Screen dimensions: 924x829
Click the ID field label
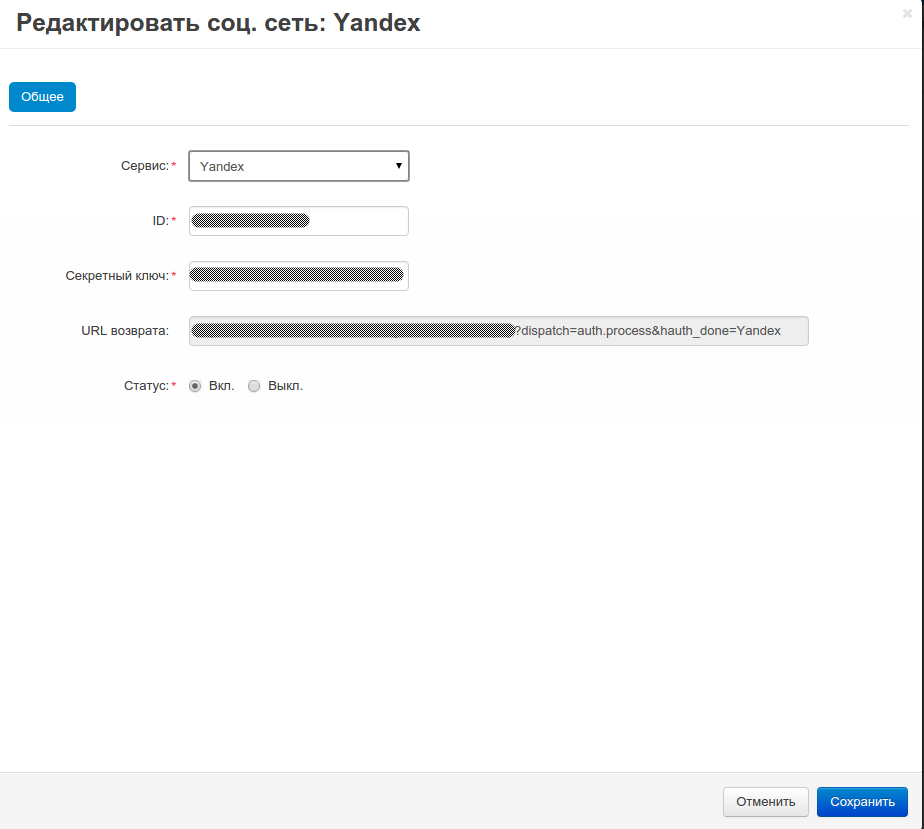coord(160,221)
